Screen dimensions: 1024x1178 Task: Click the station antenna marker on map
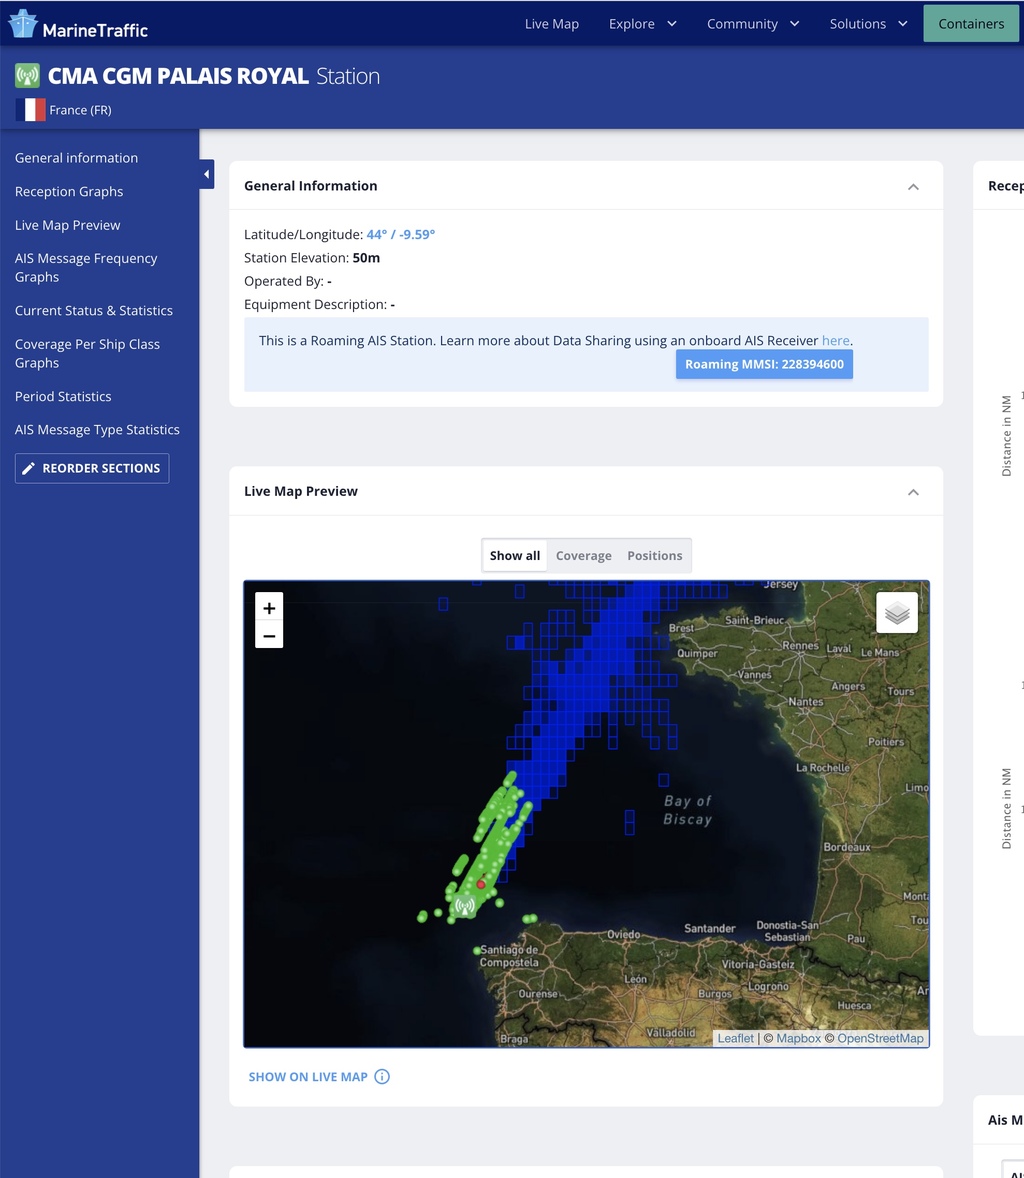click(465, 906)
